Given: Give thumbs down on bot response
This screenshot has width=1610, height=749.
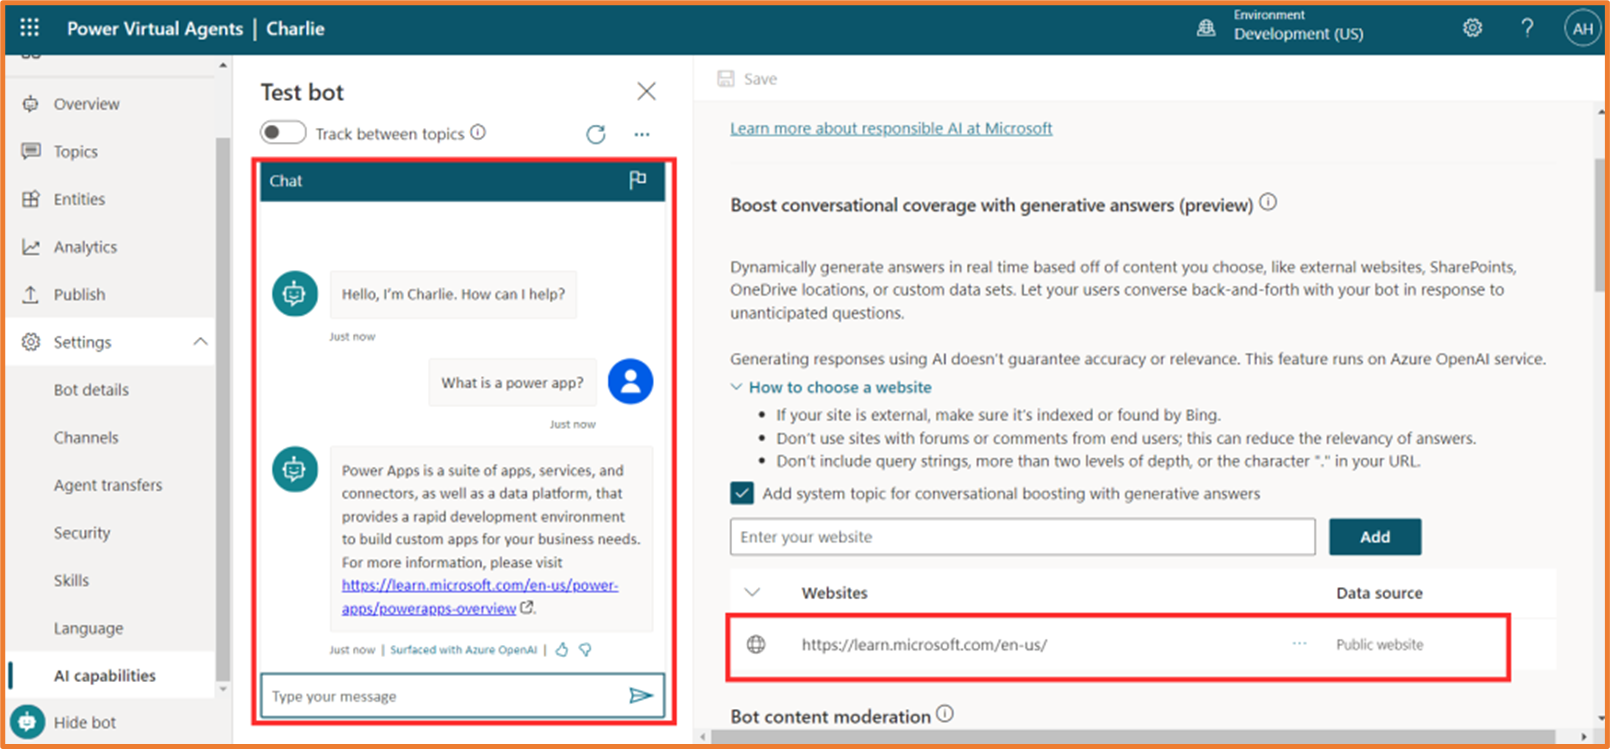Looking at the screenshot, I should point(586,650).
